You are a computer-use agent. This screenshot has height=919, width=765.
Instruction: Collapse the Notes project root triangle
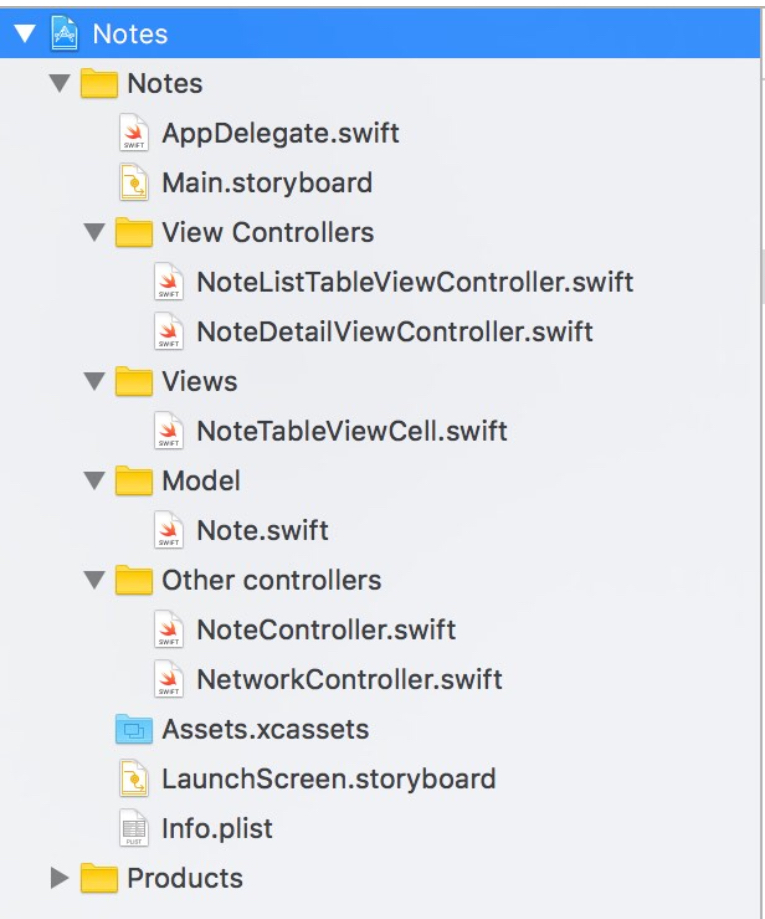point(25,34)
